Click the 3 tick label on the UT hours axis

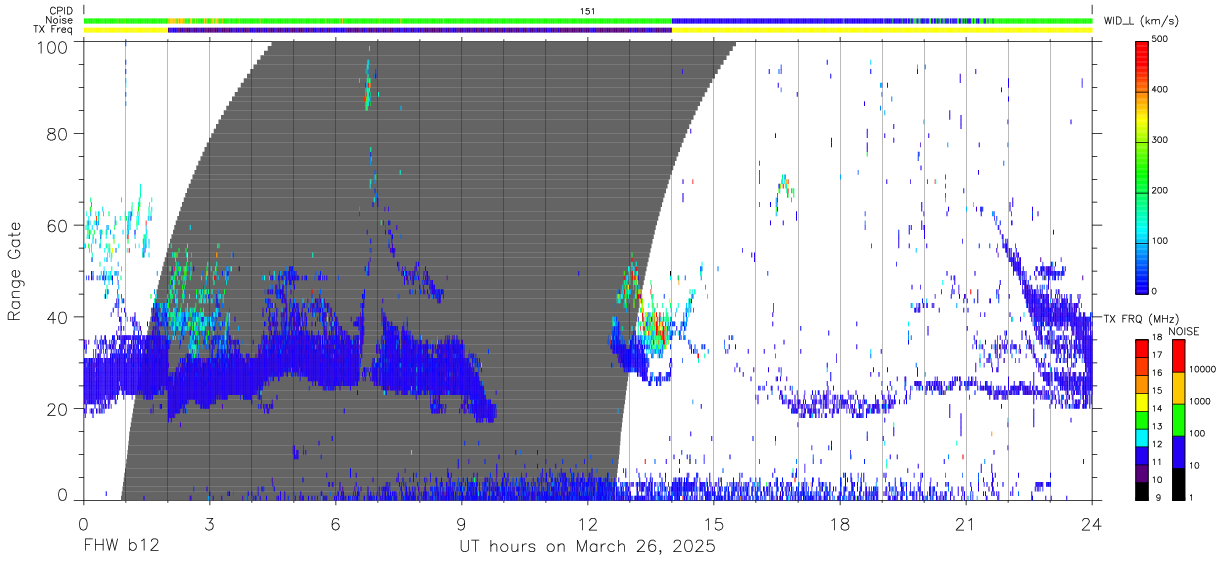[x=209, y=522]
